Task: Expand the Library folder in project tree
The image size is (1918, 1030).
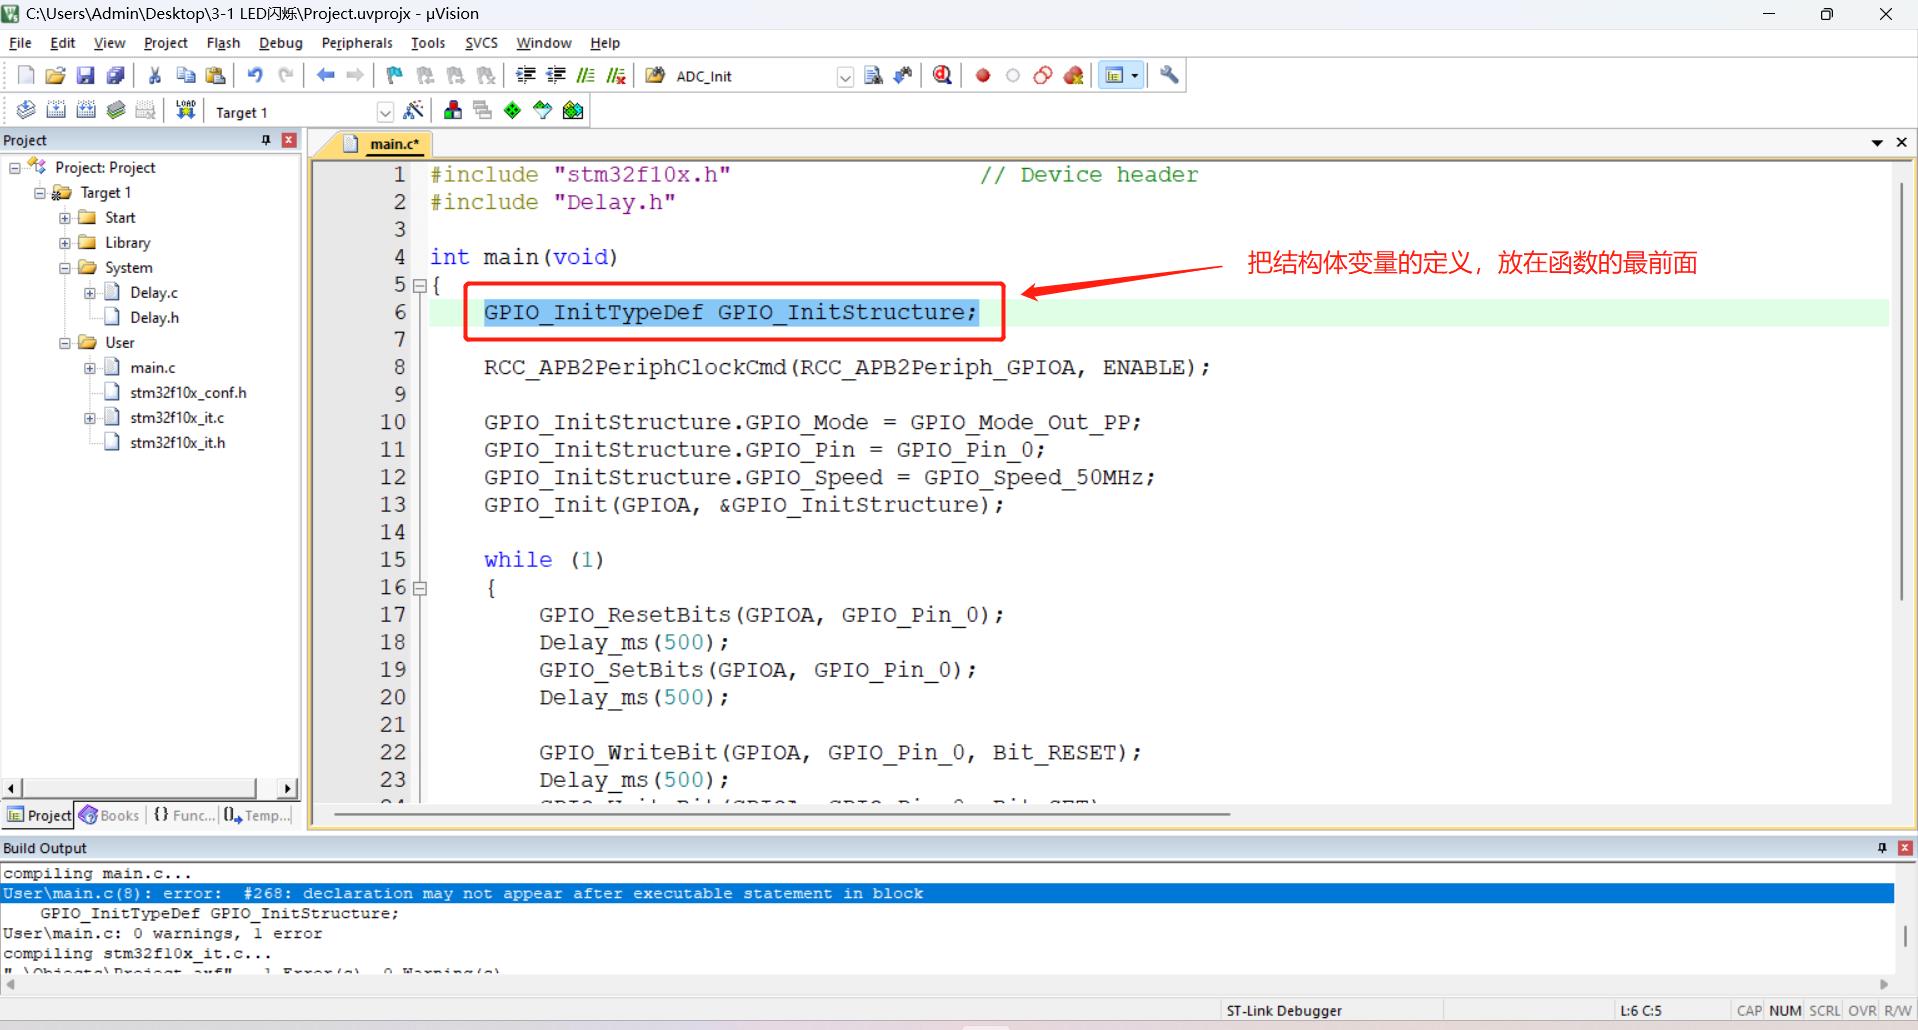Action: click(x=65, y=243)
